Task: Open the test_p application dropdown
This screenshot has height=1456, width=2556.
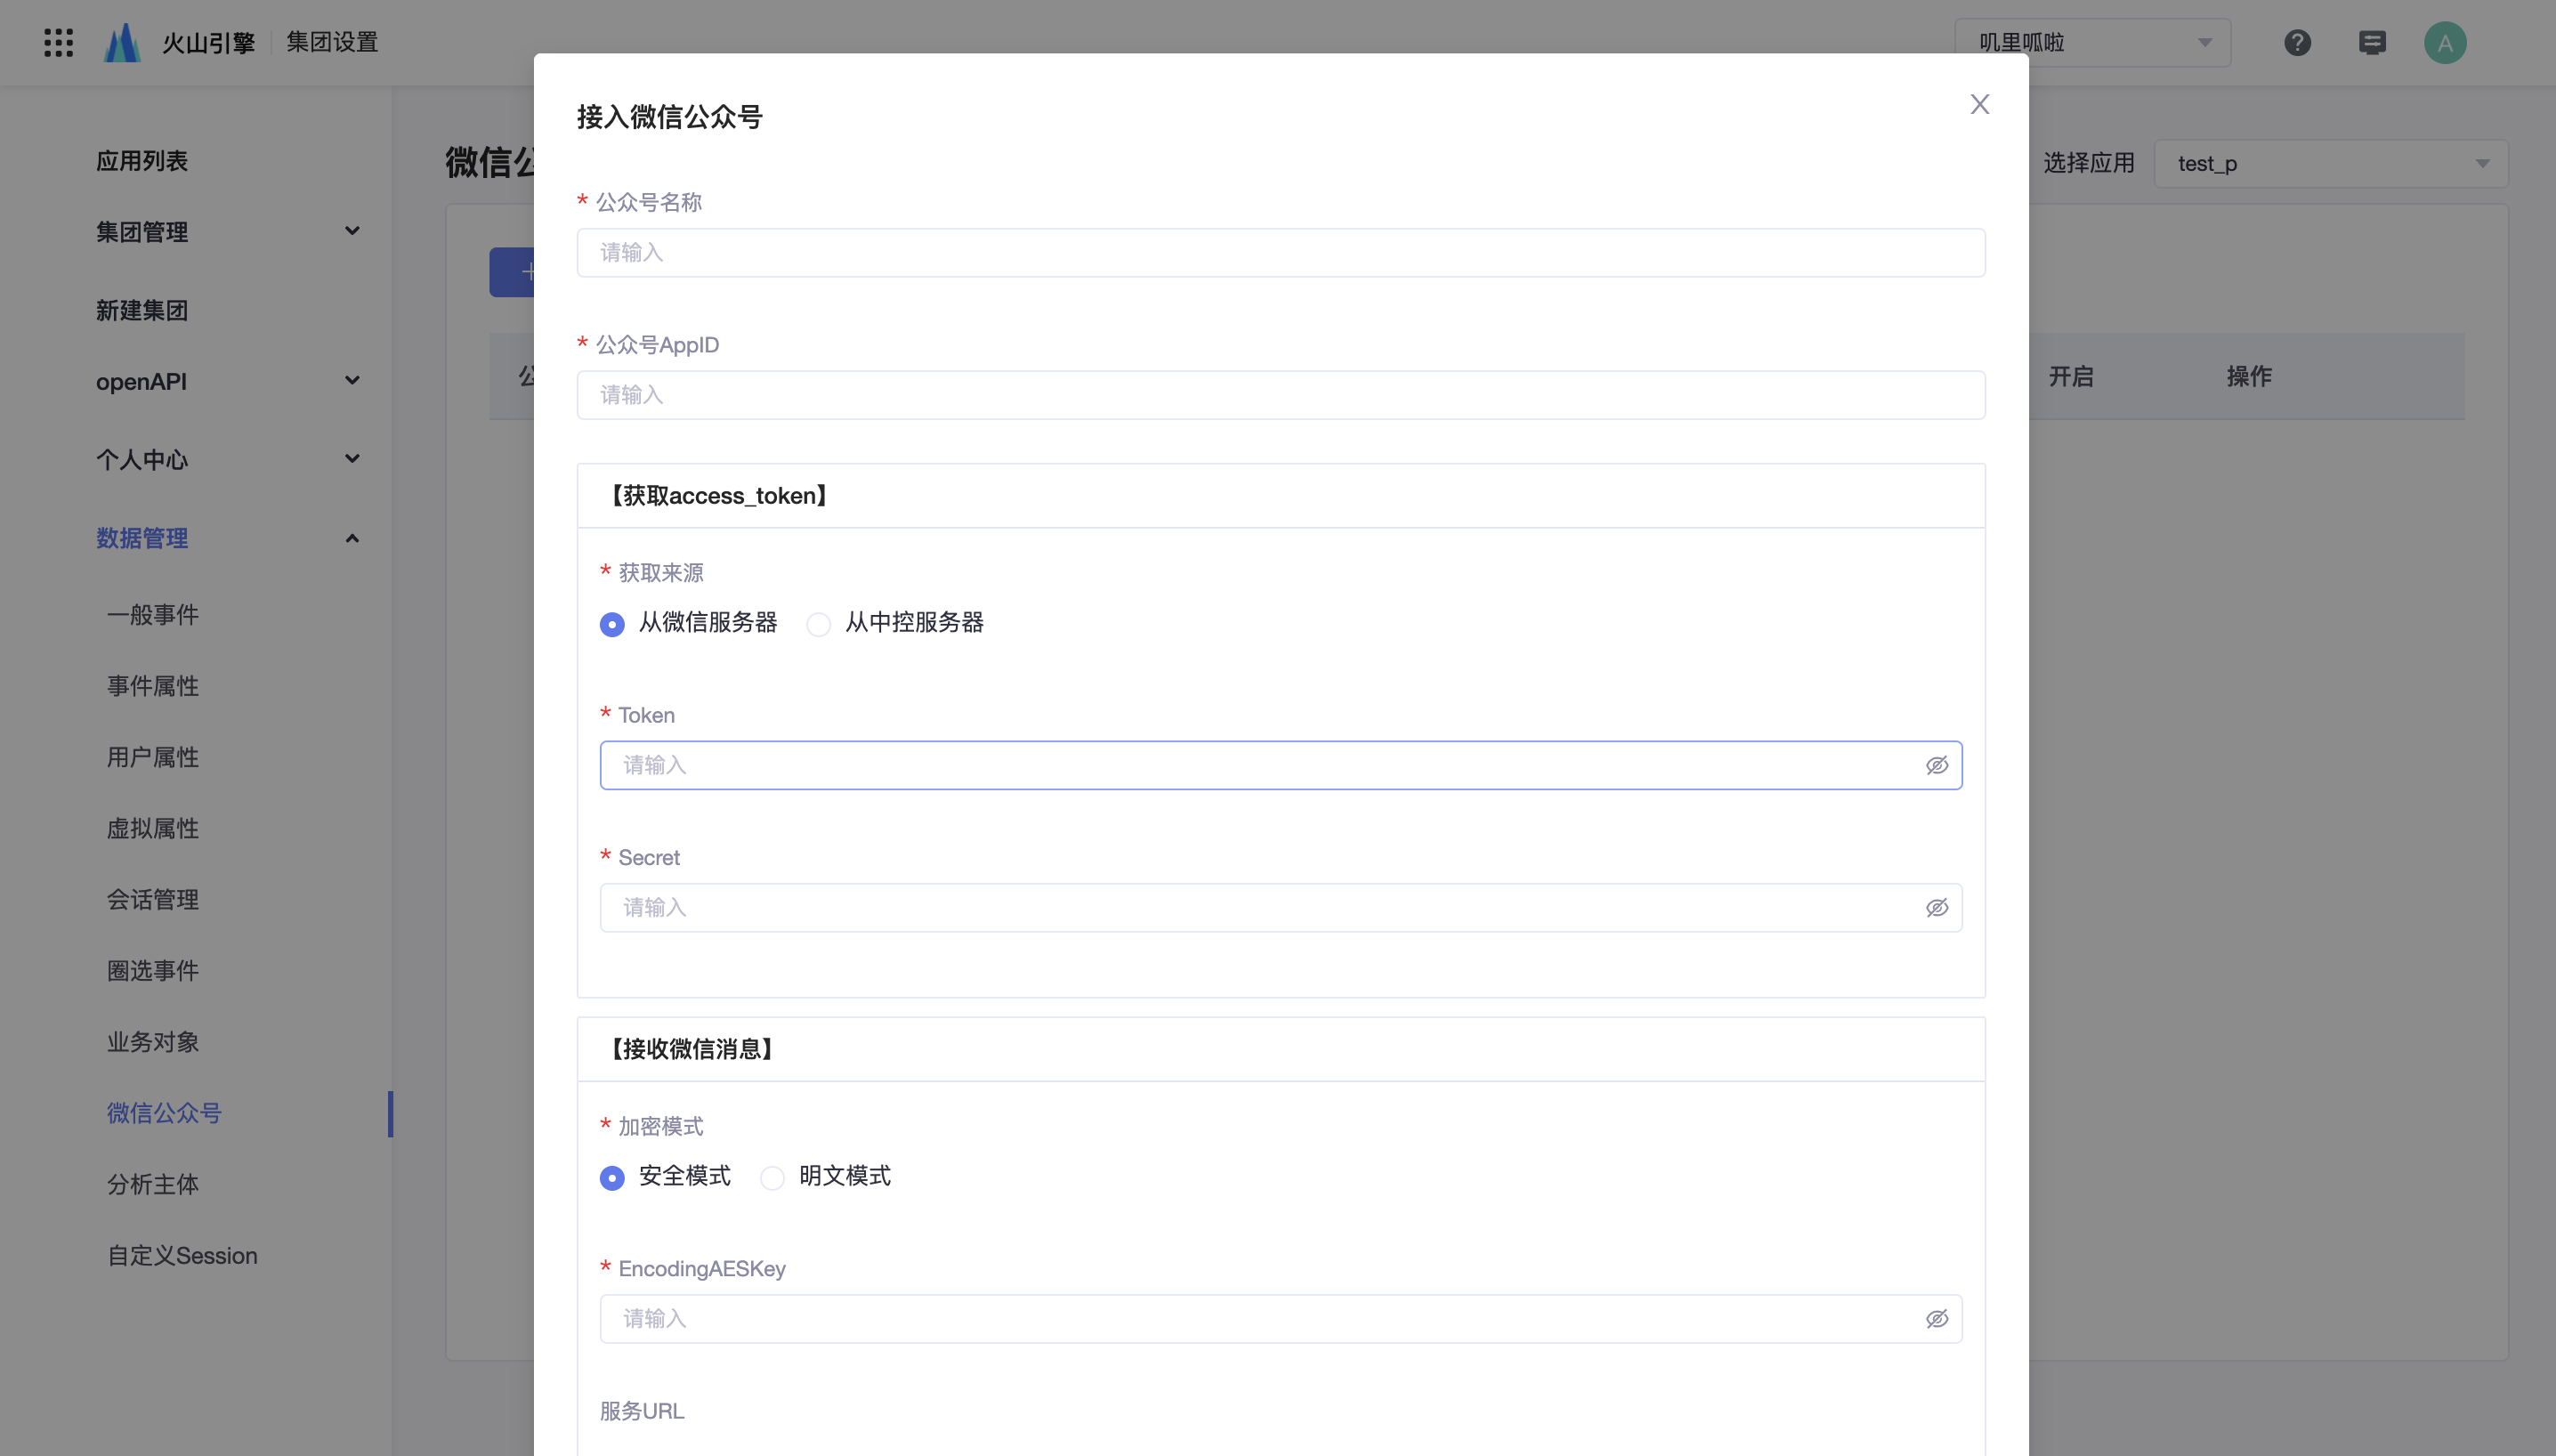Action: [2330, 163]
